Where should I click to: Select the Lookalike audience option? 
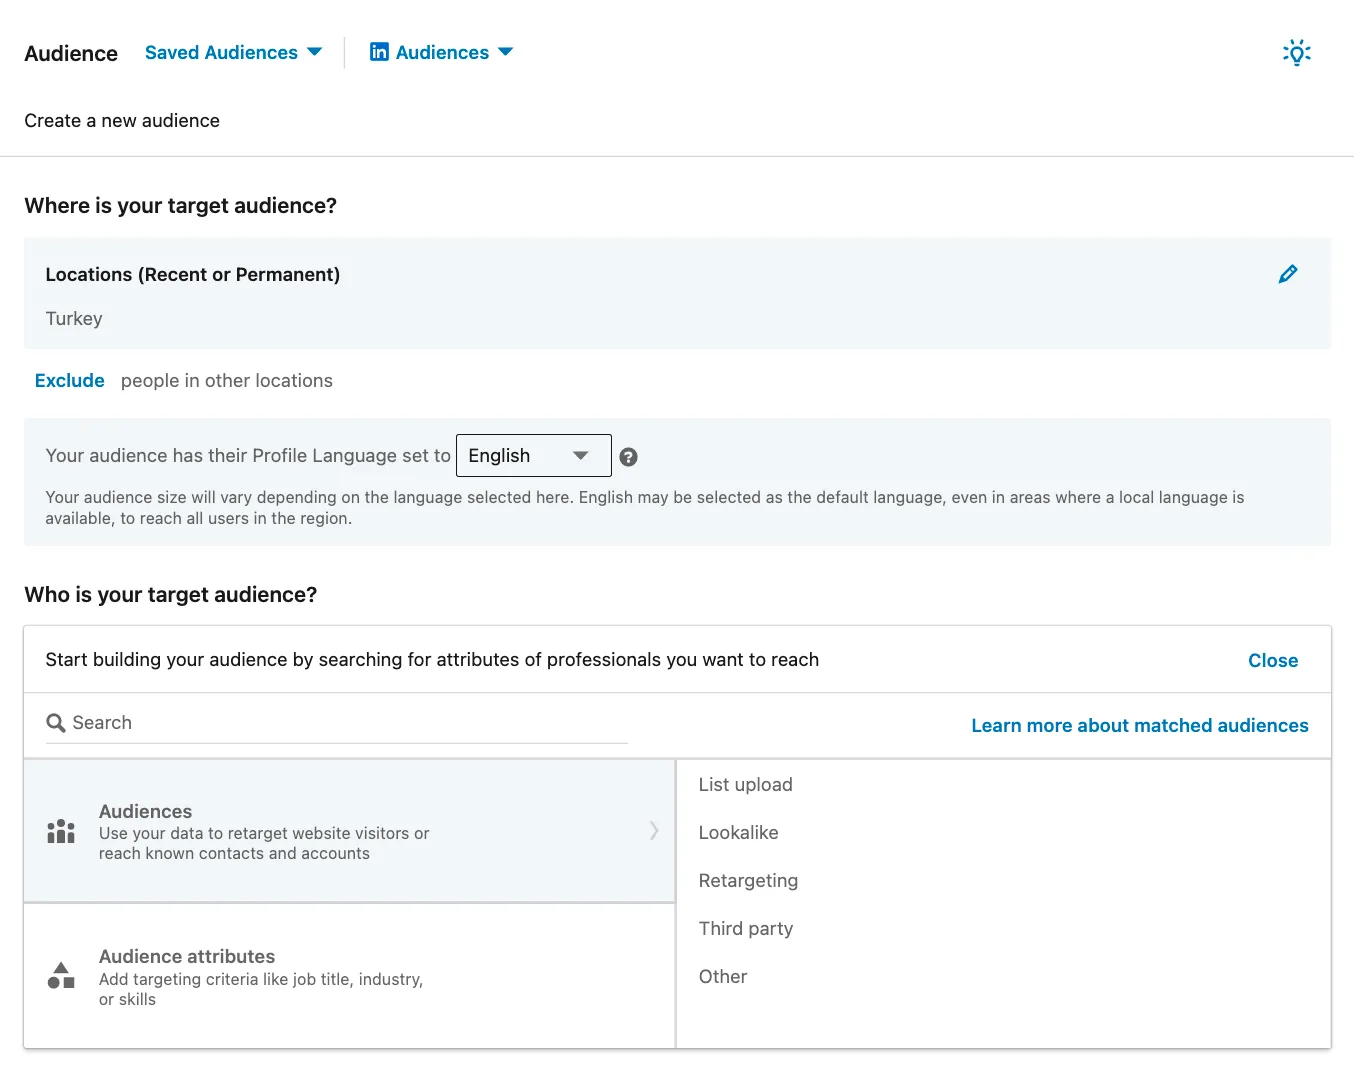738,833
